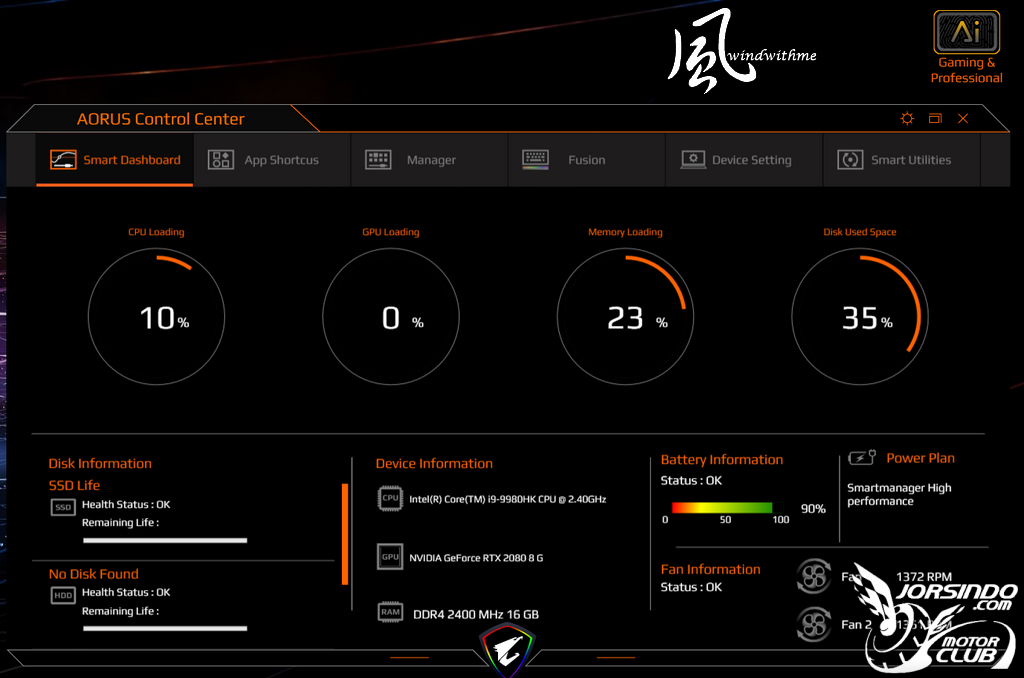Click the AORUS eagle logo at bottom
The width and height of the screenshot is (1024, 678).
(x=507, y=651)
